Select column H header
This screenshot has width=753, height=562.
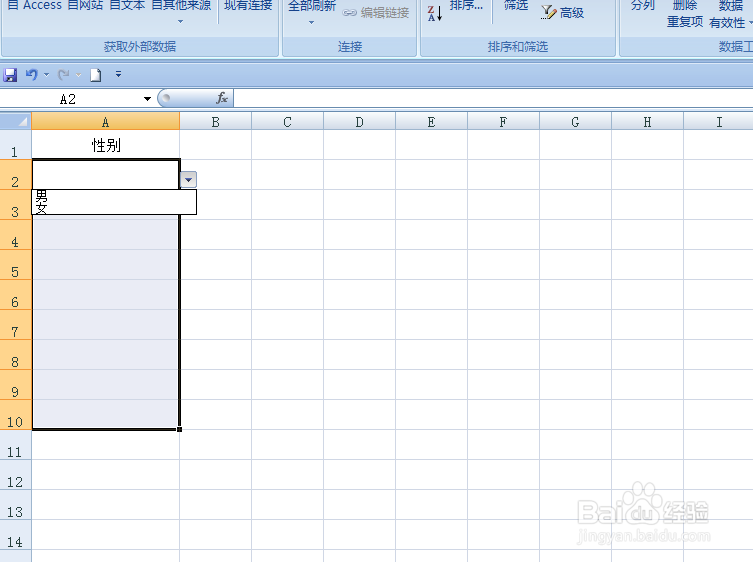(647, 122)
